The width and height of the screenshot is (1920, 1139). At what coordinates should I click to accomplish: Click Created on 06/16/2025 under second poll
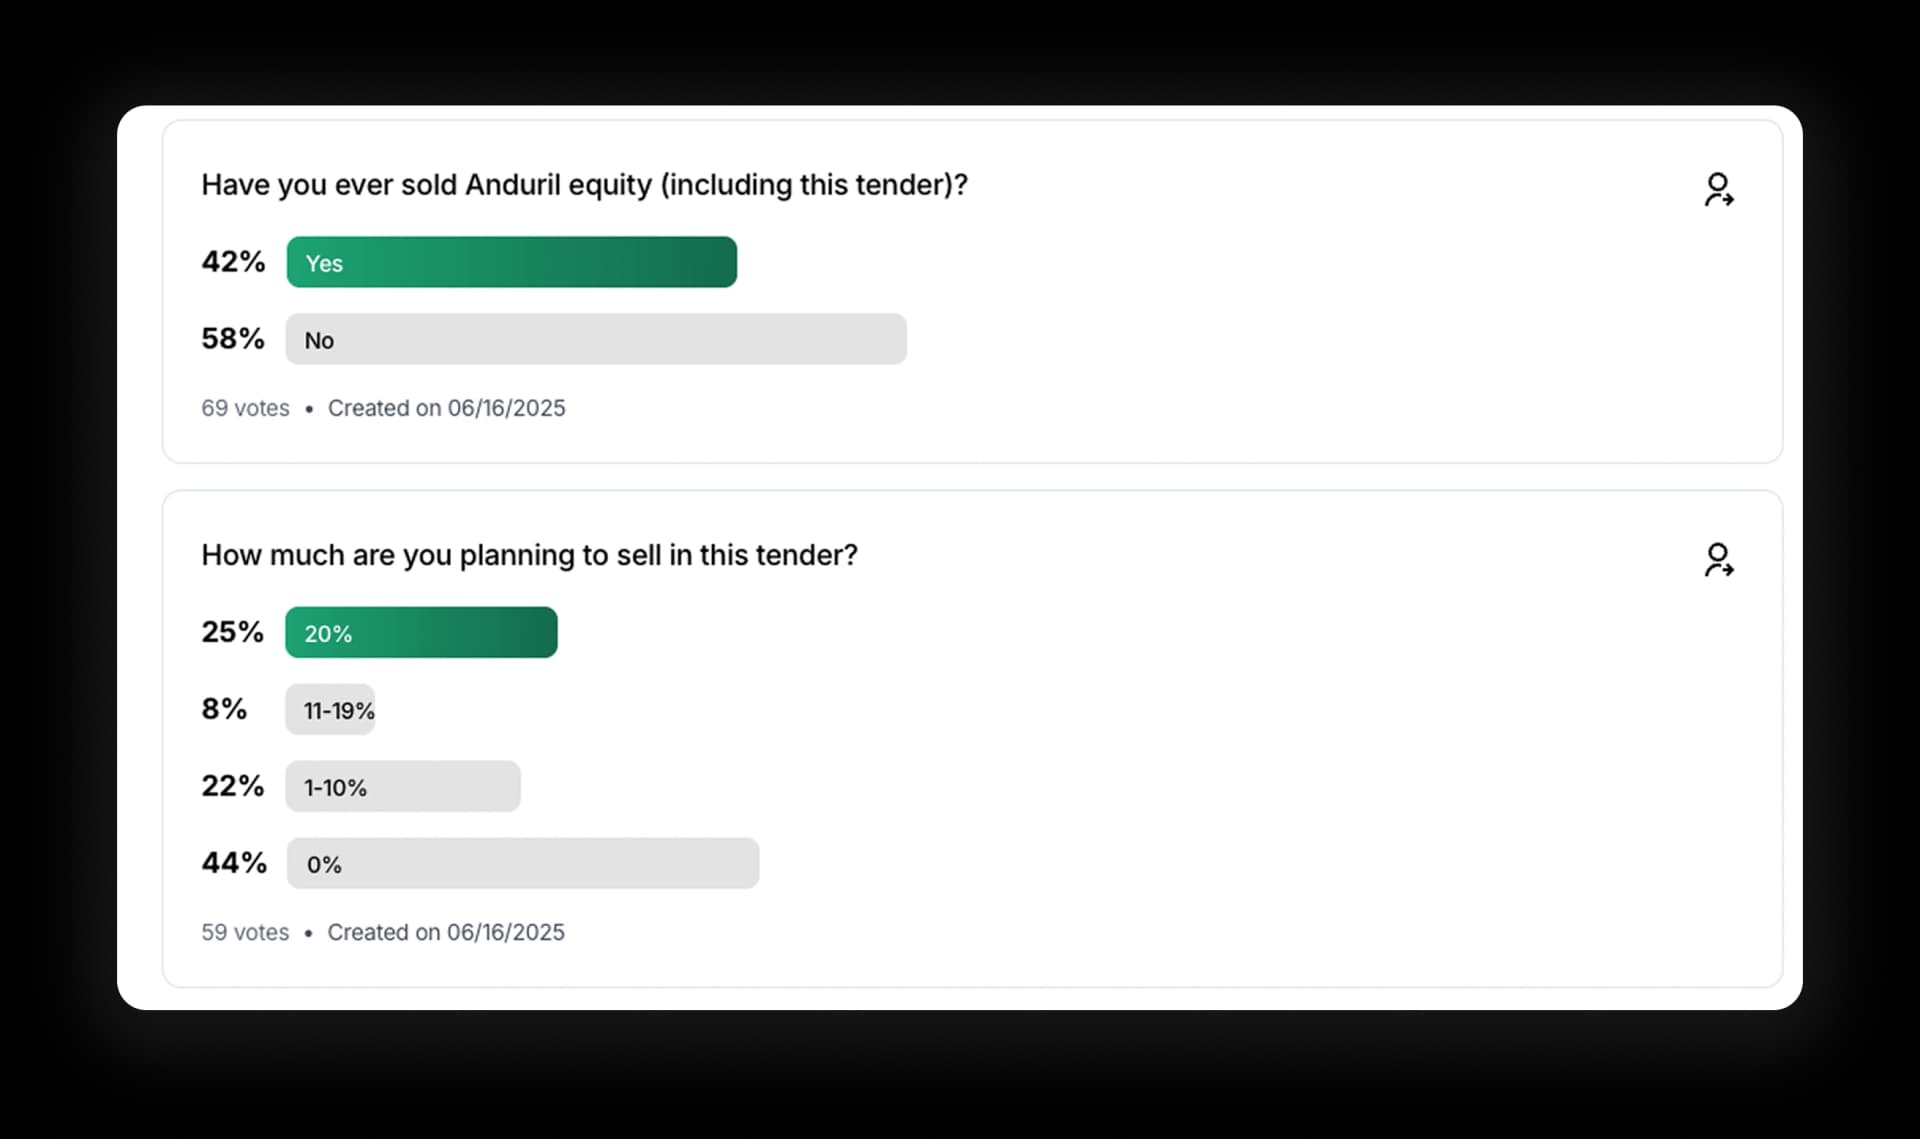coord(446,932)
